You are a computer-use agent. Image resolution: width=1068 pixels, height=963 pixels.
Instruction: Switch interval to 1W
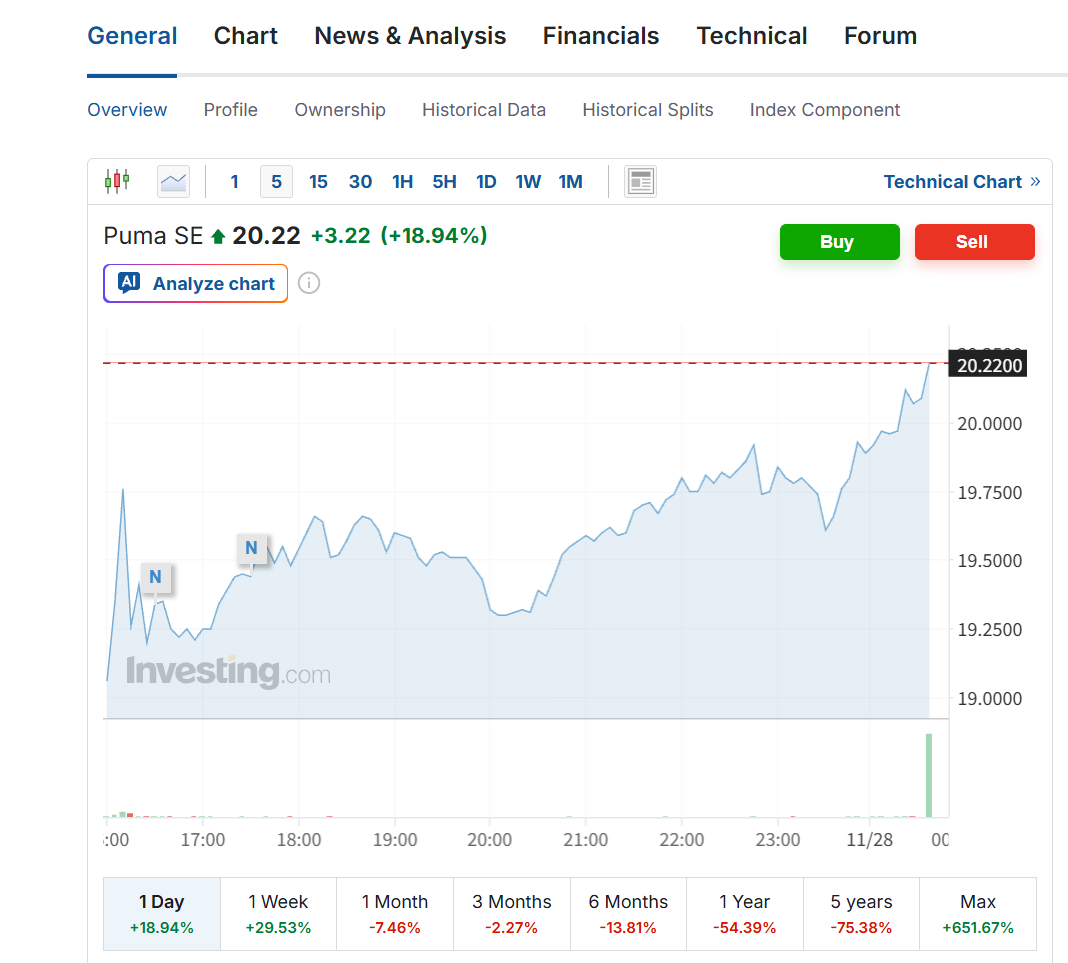tap(528, 181)
